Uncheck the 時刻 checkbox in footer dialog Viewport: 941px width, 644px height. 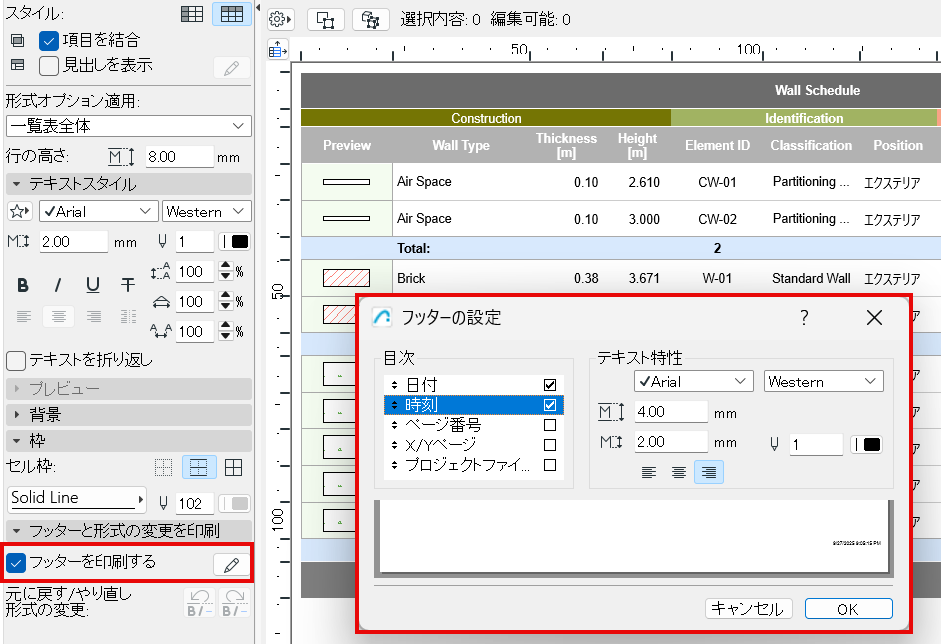click(x=550, y=405)
